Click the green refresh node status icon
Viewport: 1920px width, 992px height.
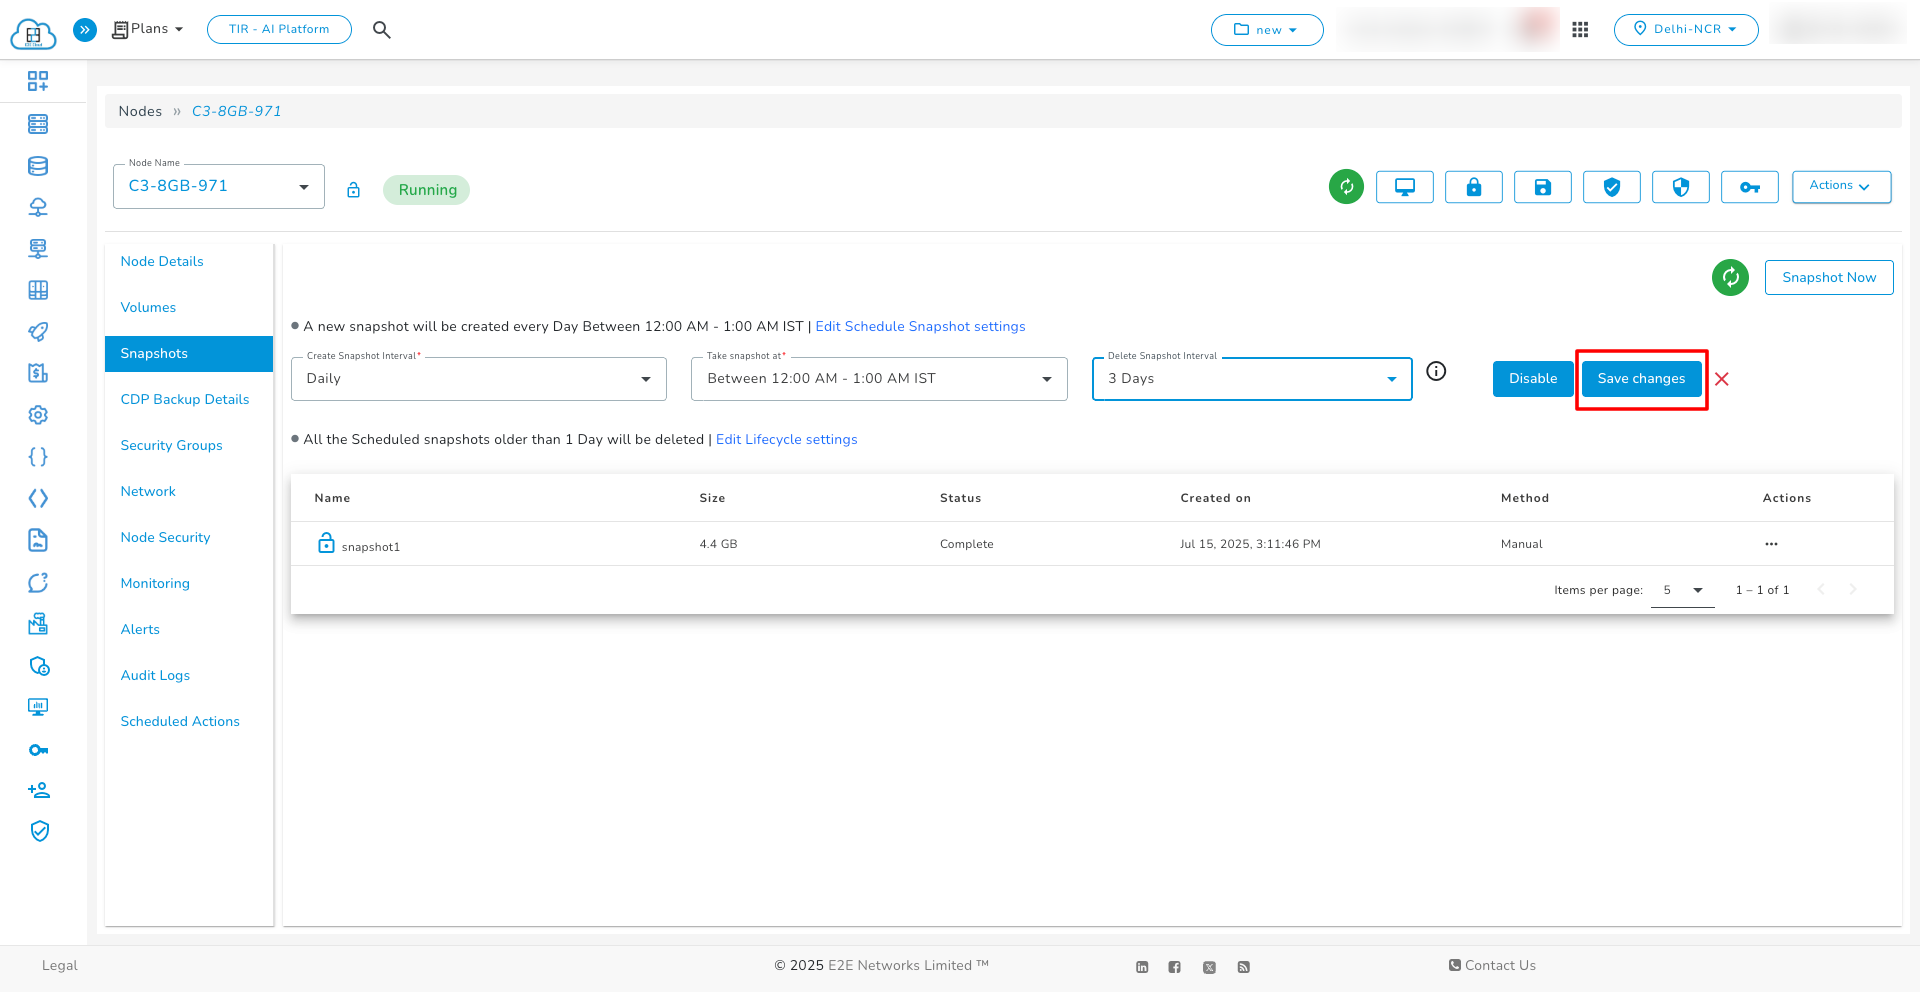(x=1345, y=186)
